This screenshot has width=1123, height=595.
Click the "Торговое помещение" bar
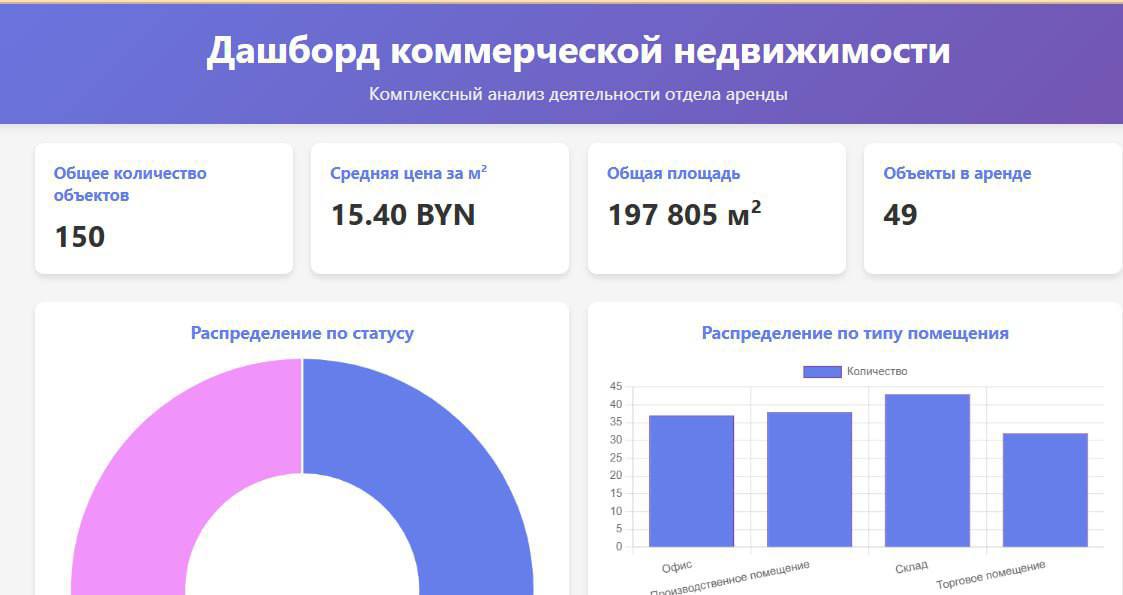tap(1045, 490)
